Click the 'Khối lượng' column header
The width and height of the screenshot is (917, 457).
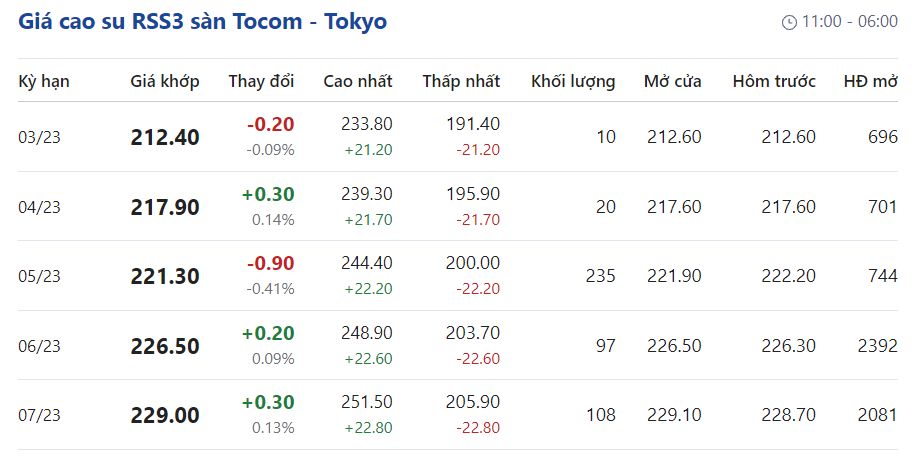tap(573, 81)
